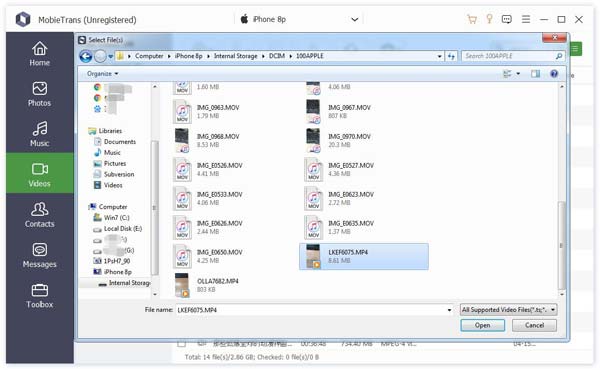600x370 pixels.
Task: Tick the checkbox in MobieTrans video row
Action: coord(181,344)
